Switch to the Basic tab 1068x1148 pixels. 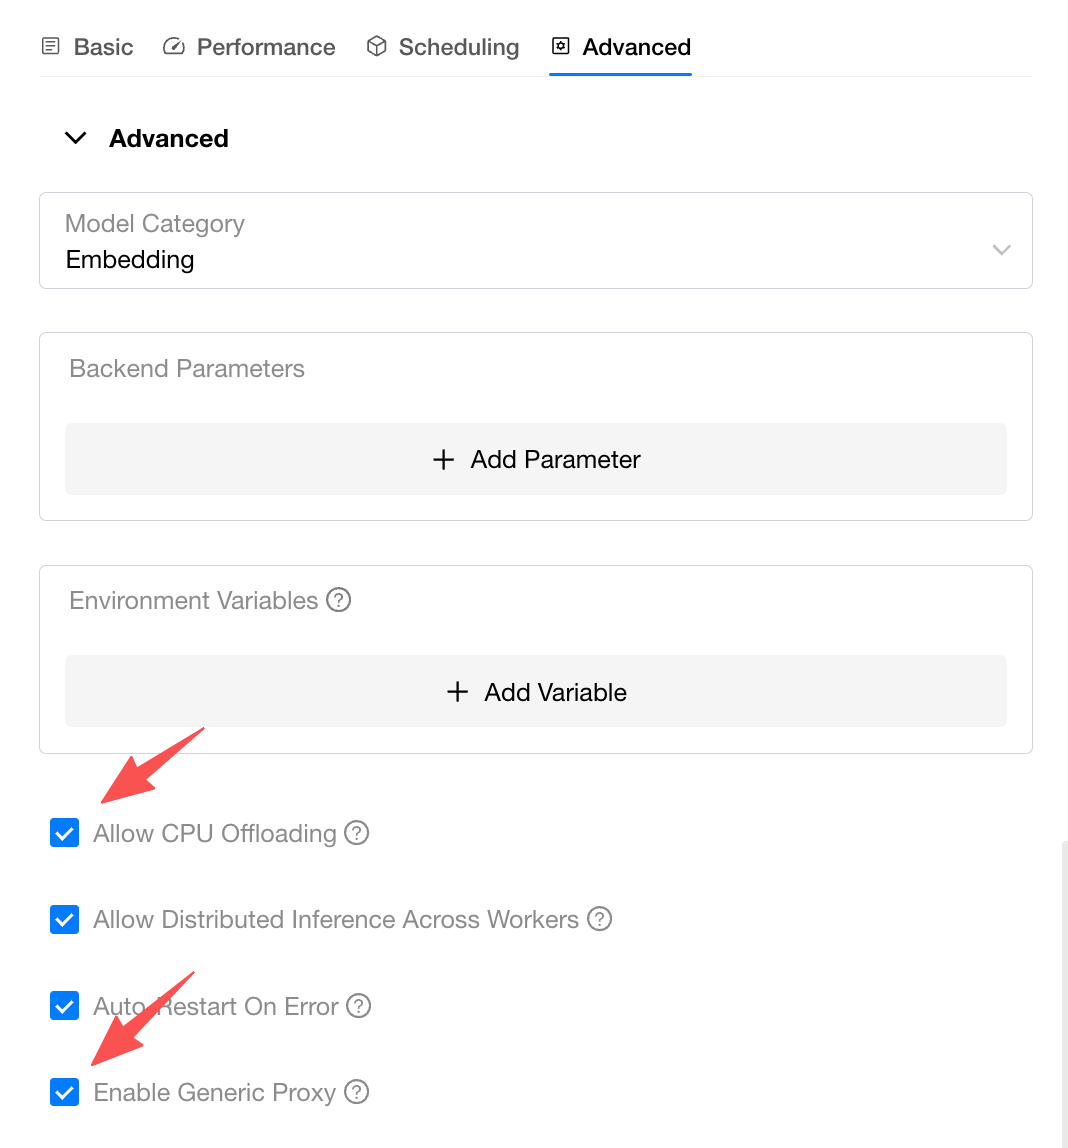pos(88,47)
